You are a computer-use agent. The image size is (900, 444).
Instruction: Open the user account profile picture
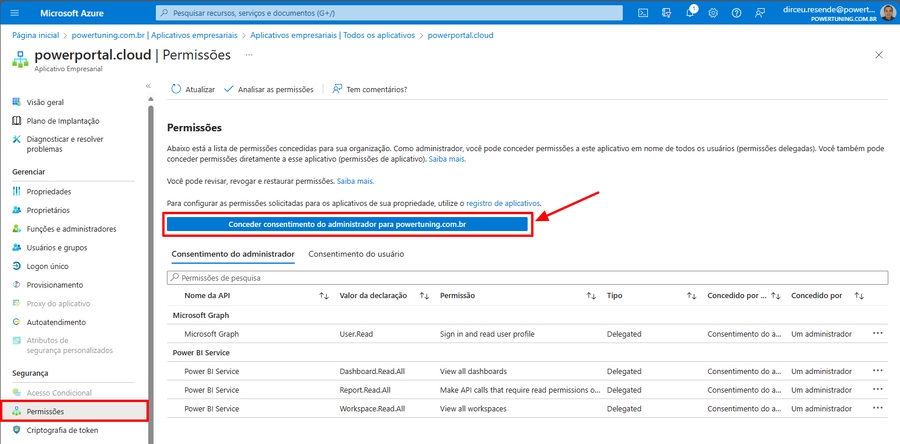[x=886, y=13]
